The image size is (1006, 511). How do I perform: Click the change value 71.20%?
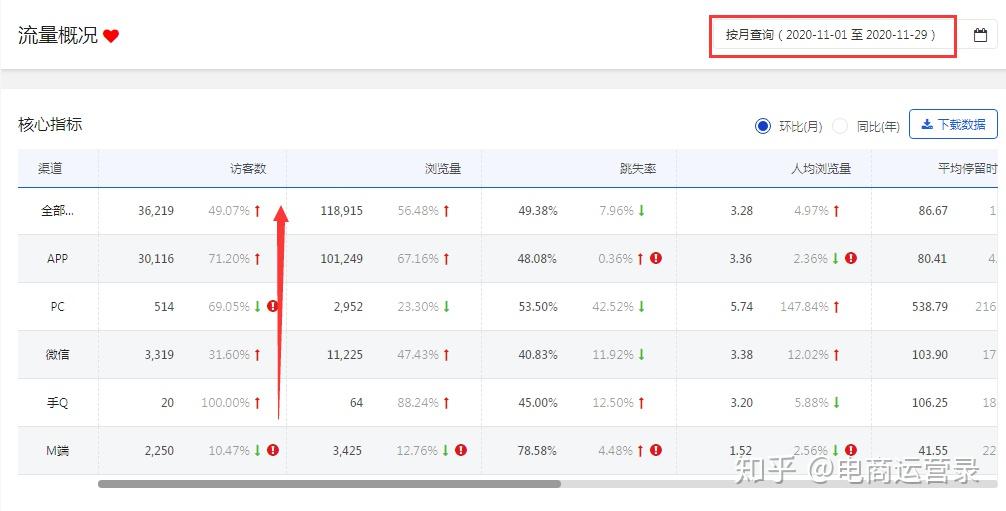click(x=229, y=259)
